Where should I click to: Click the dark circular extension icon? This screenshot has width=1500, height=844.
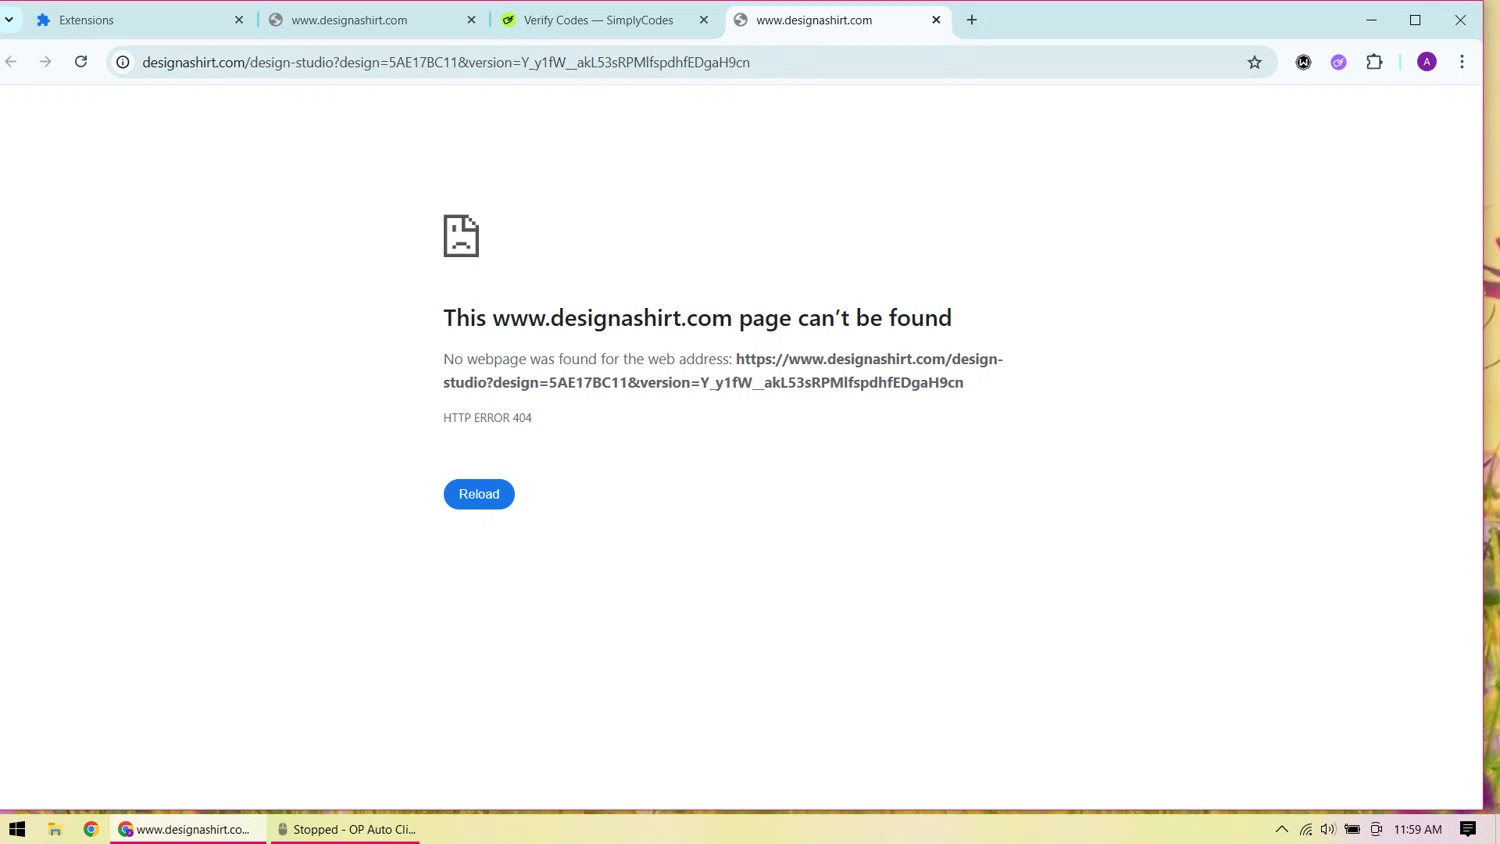(x=1304, y=62)
